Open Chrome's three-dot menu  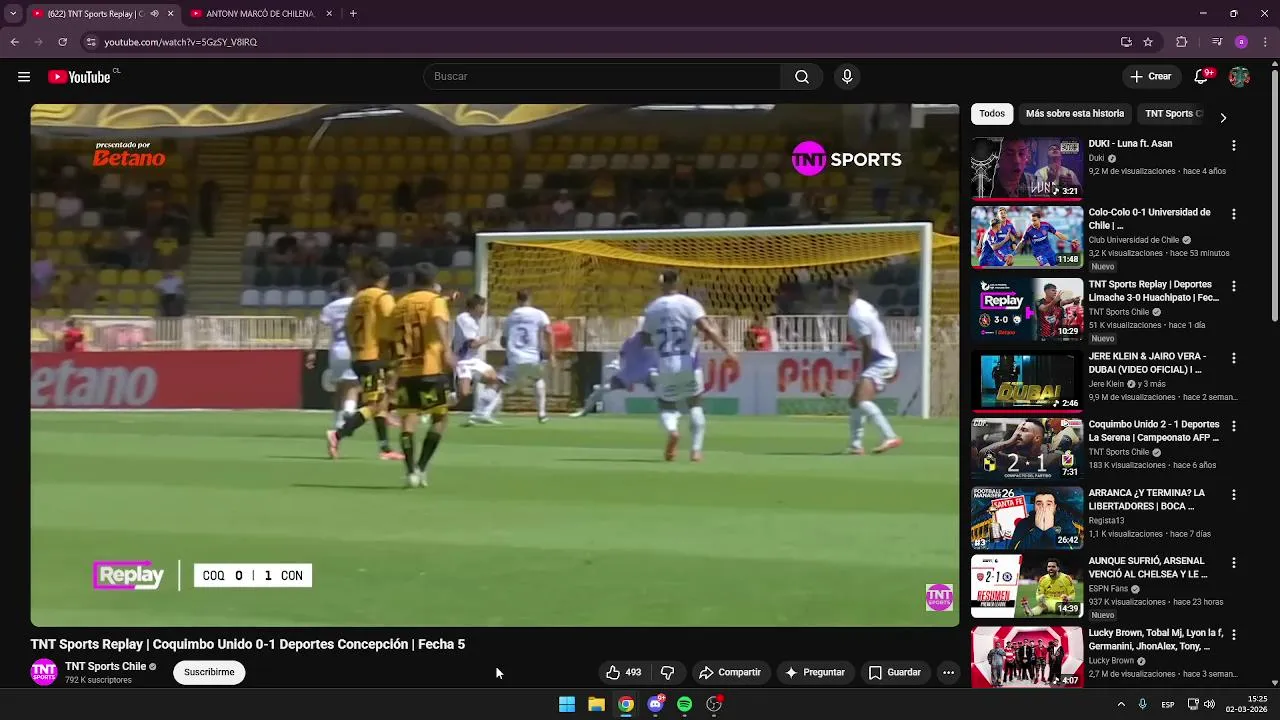(x=1266, y=42)
